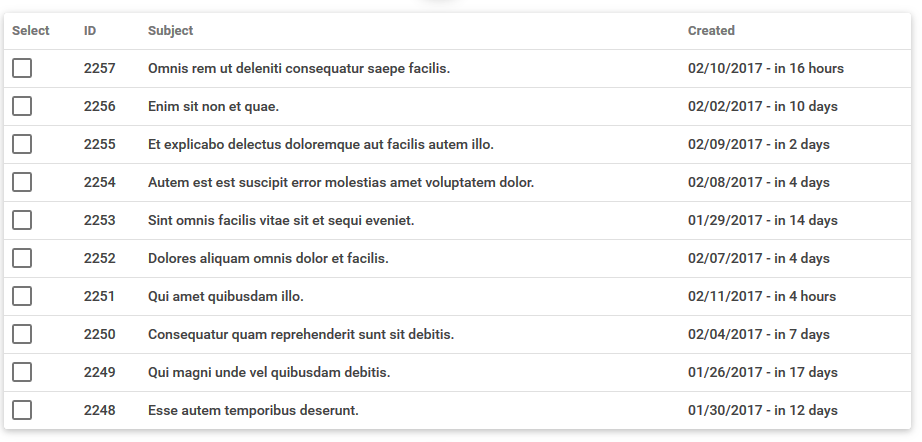Click the Subject column header
The image size is (922, 442).
[x=171, y=31]
